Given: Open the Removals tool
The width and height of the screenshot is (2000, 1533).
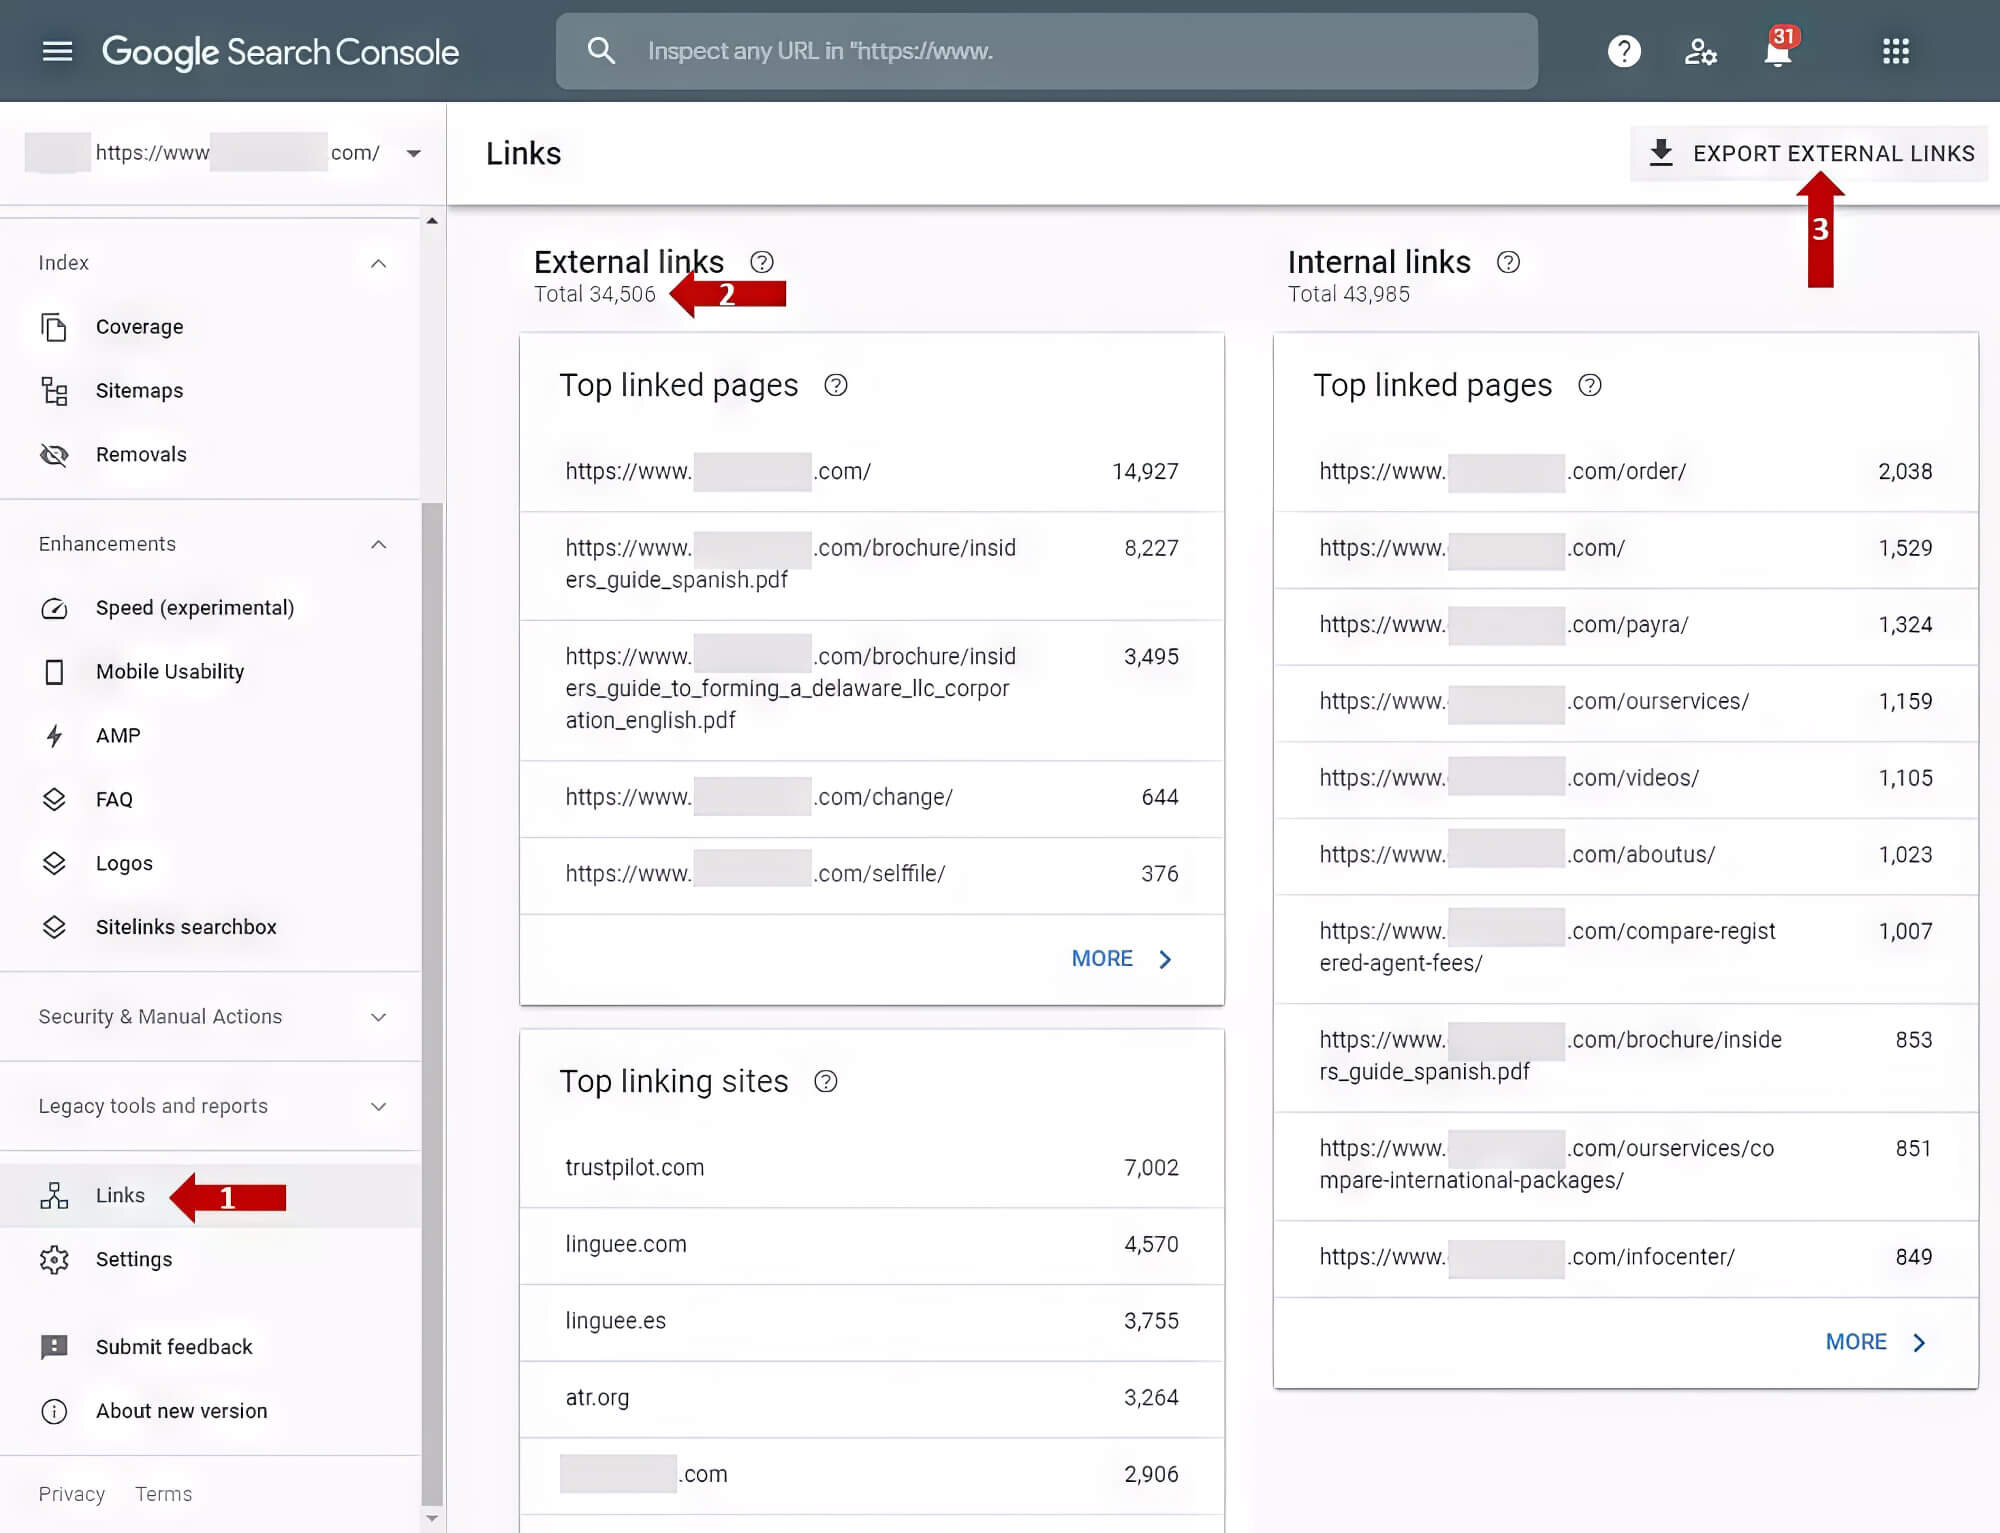Looking at the screenshot, I should [x=141, y=454].
